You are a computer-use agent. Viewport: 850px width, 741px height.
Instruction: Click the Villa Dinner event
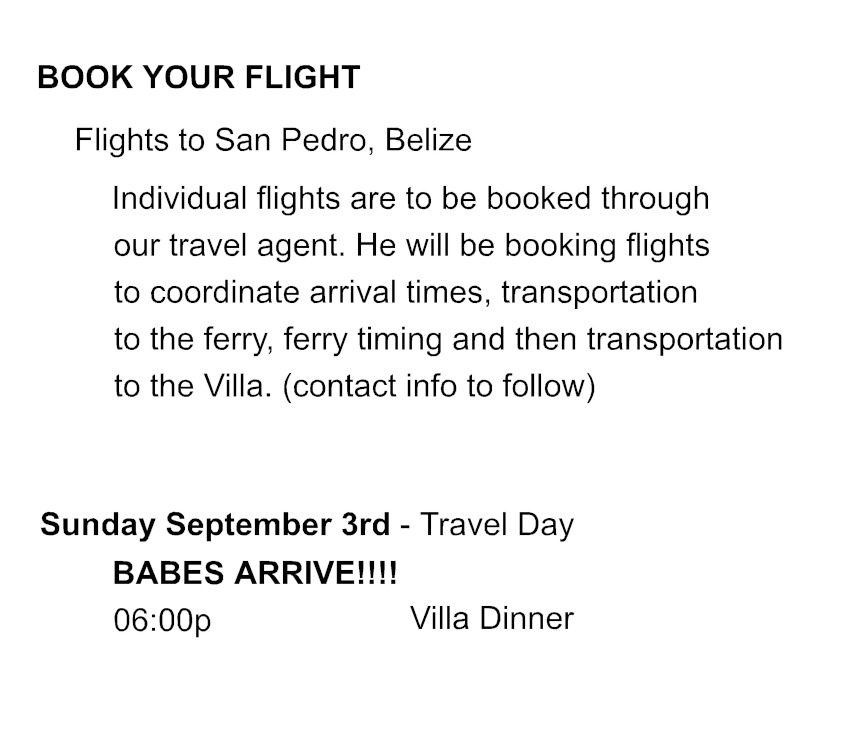492,618
